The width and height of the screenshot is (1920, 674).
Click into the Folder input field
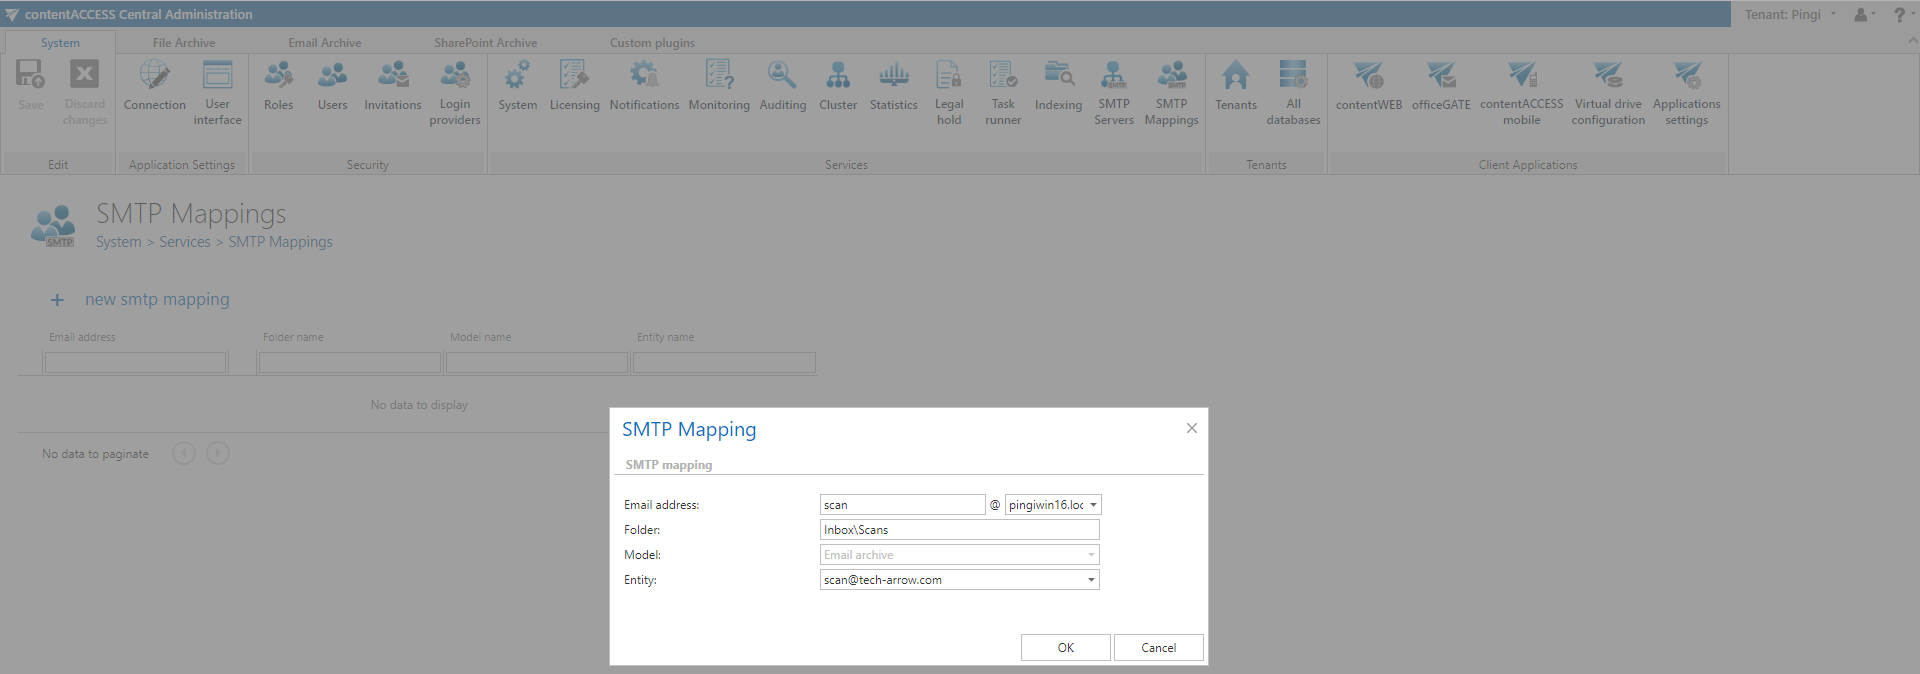(x=959, y=530)
